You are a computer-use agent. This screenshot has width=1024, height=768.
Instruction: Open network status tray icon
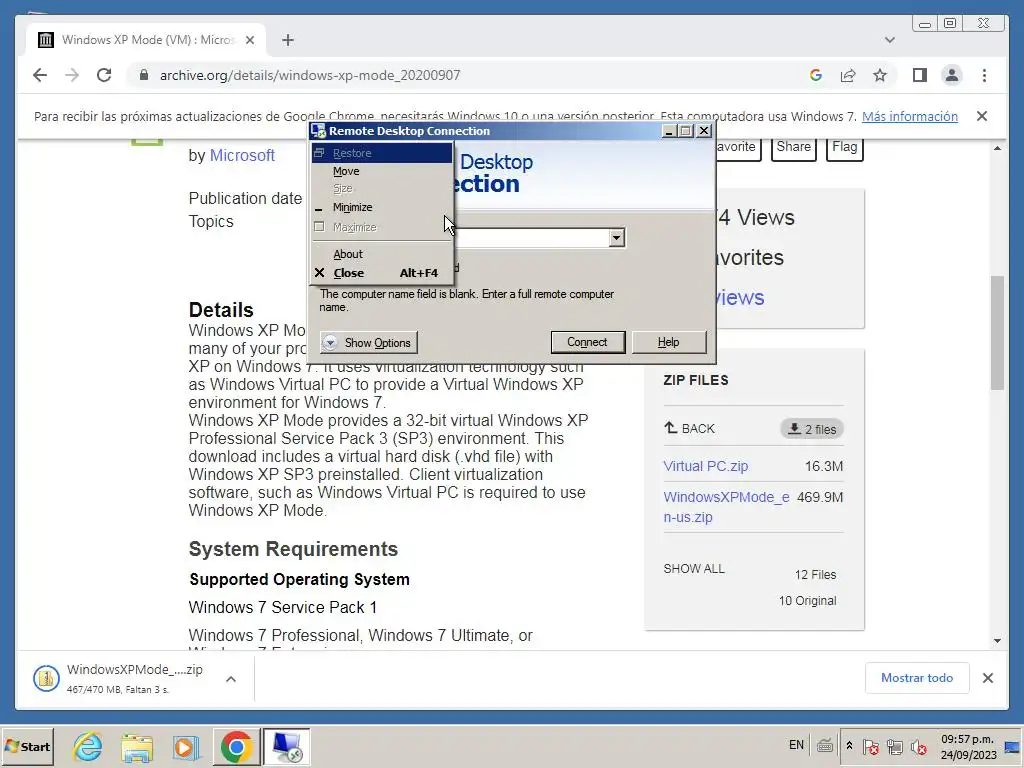(x=895, y=746)
